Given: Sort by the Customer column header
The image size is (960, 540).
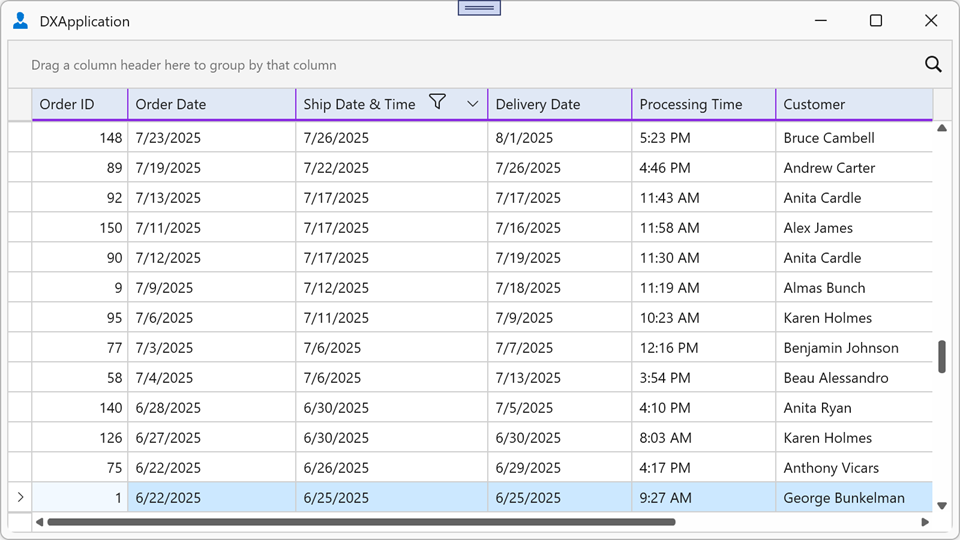Looking at the screenshot, I should tap(854, 104).
